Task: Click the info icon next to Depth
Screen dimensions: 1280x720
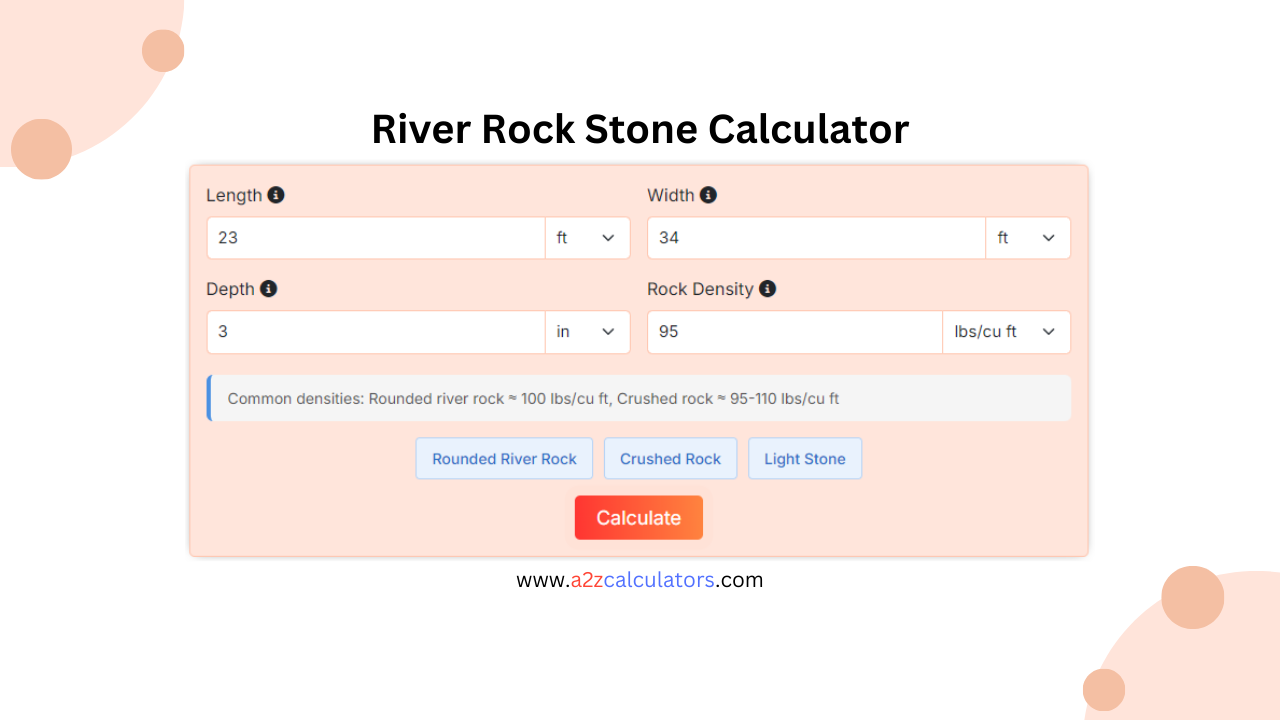Action: click(268, 289)
